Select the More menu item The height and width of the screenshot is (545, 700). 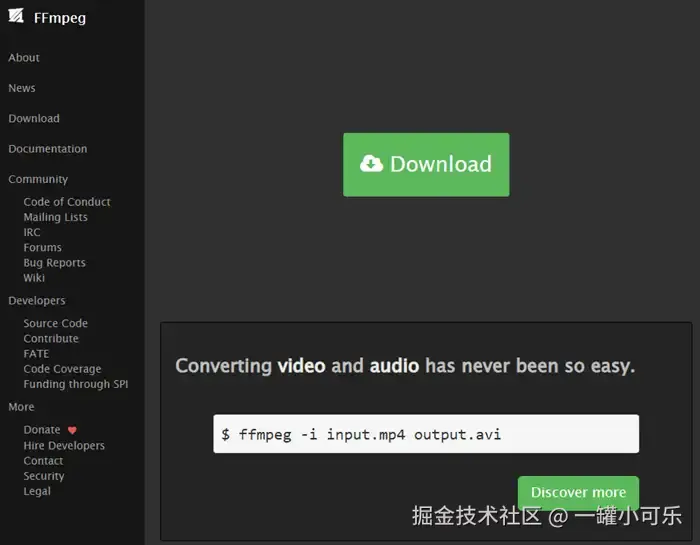(21, 407)
